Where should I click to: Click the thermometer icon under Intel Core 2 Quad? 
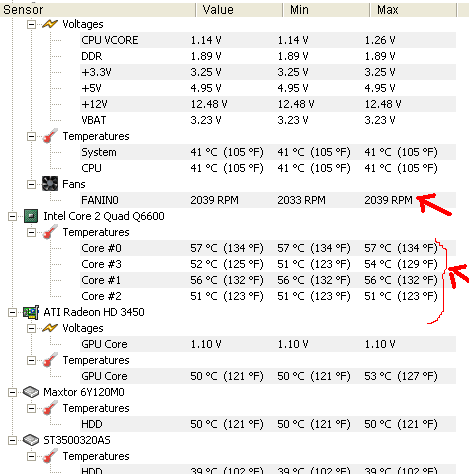pos(50,232)
